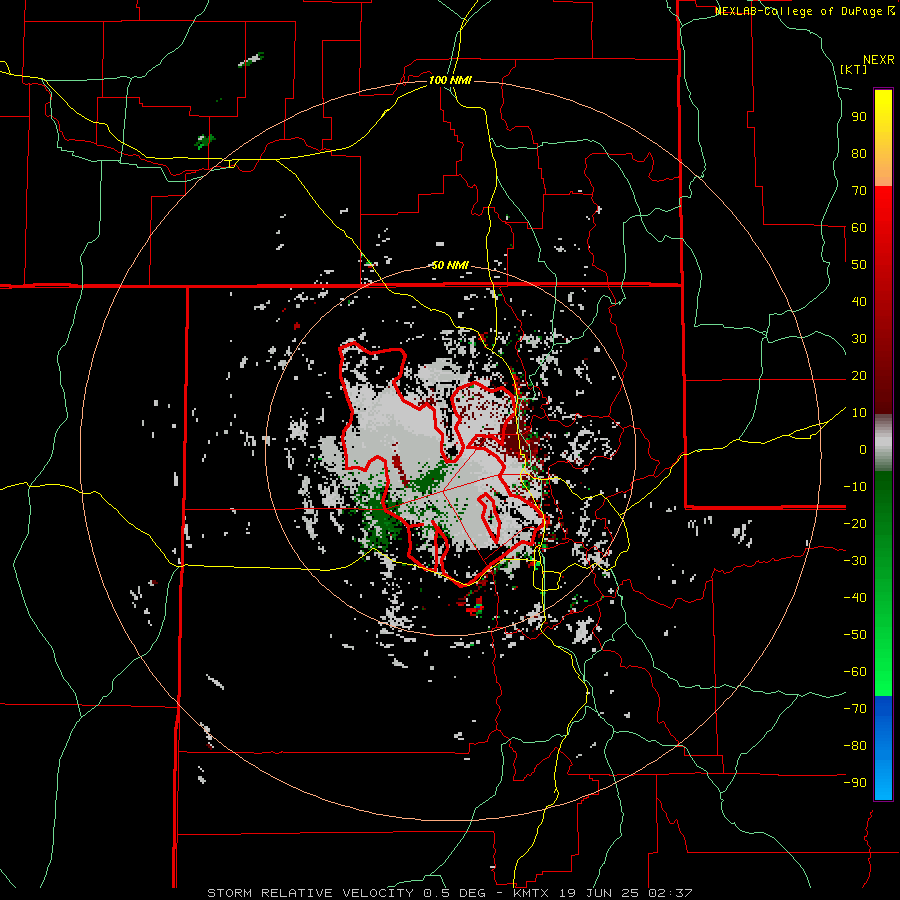Click the -10 value on velocity scale
Image resolution: width=900 pixels, height=900 pixels.
tap(855, 487)
